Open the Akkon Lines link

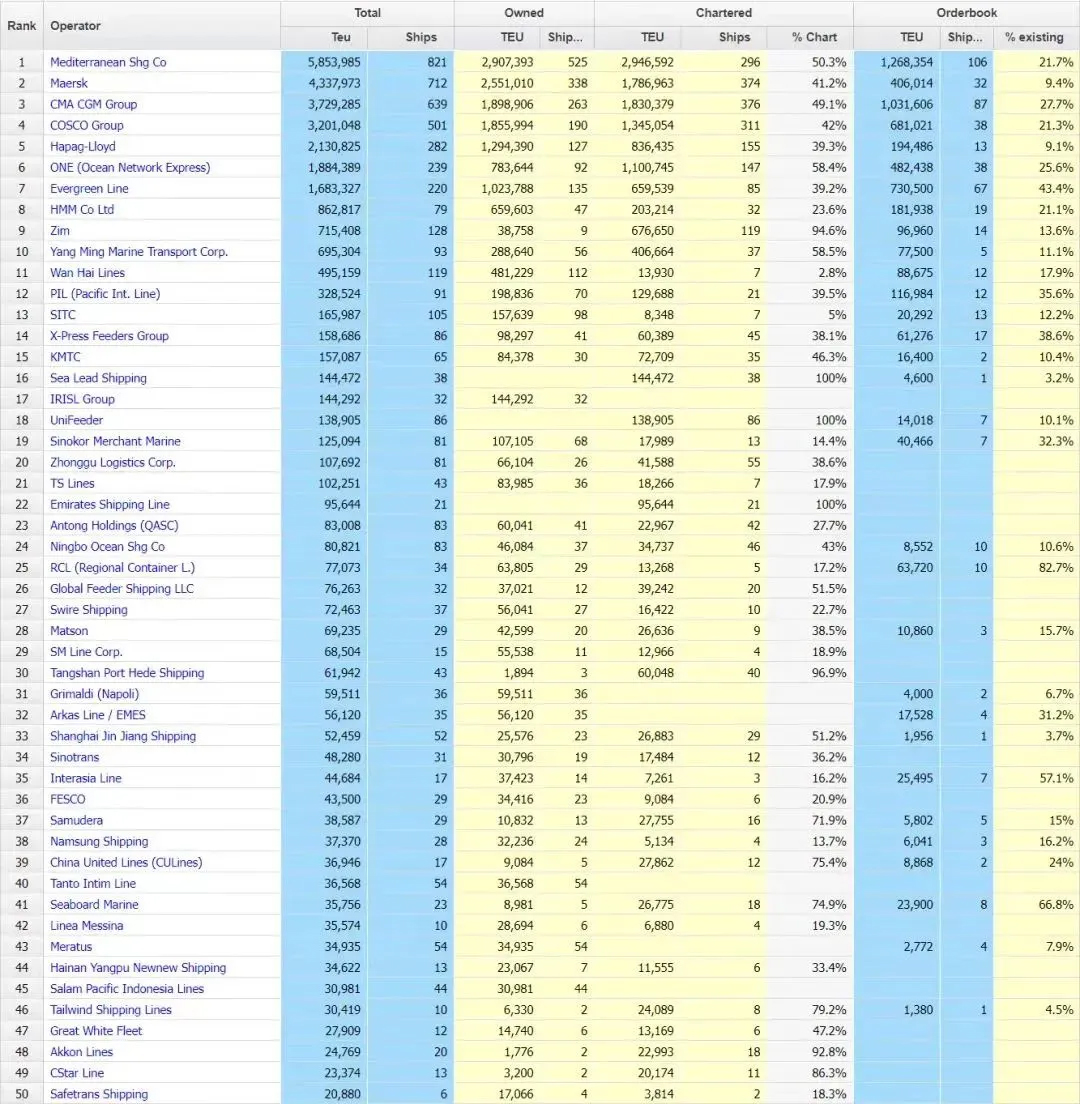point(81,1053)
